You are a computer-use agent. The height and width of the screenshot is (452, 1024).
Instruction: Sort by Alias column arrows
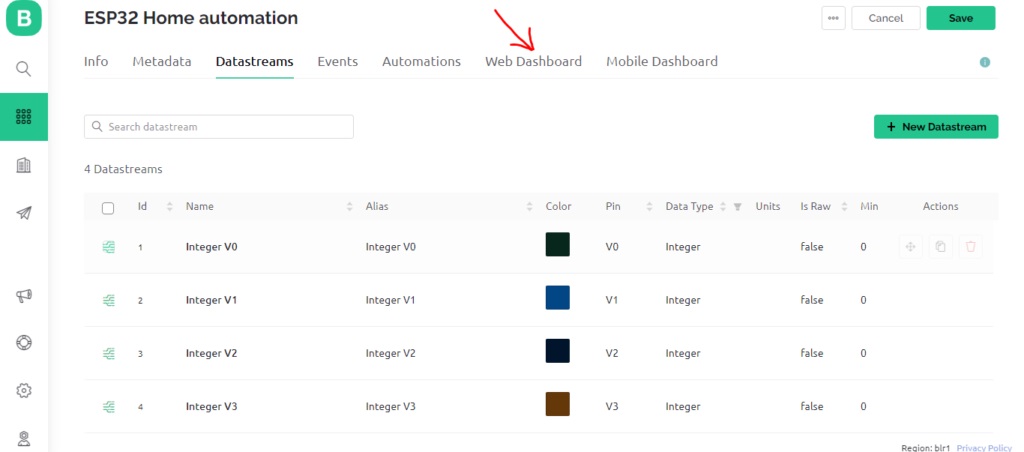[x=529, y=206]
